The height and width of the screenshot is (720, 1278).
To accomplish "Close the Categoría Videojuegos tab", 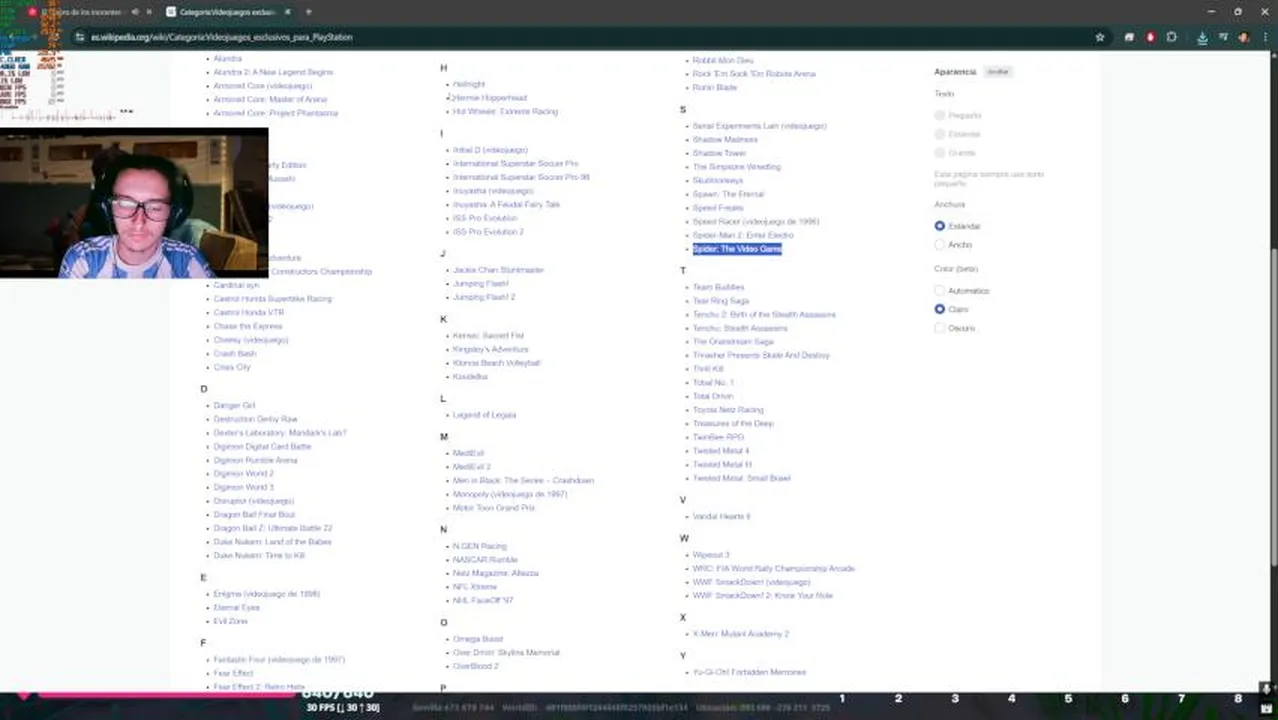I will (x=288, y=12).
